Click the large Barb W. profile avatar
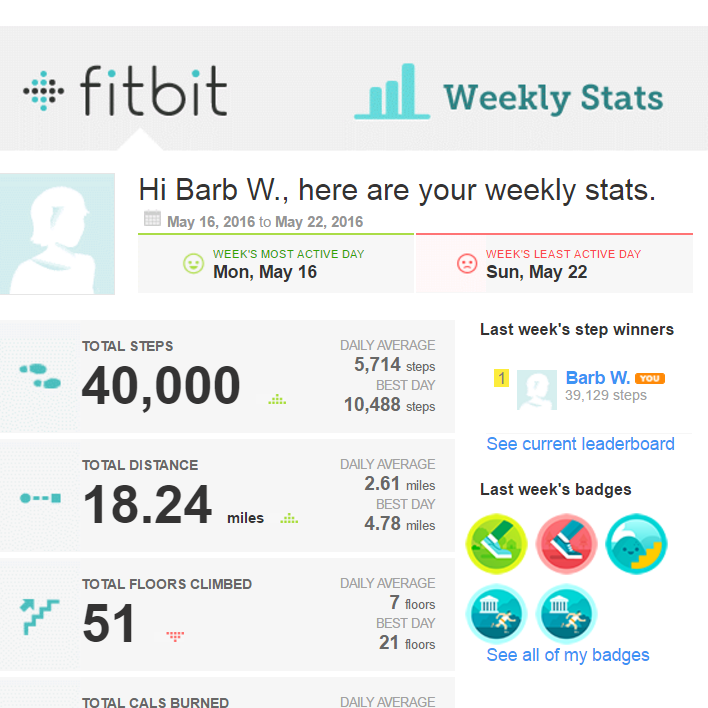 click(x=57, y=234)
